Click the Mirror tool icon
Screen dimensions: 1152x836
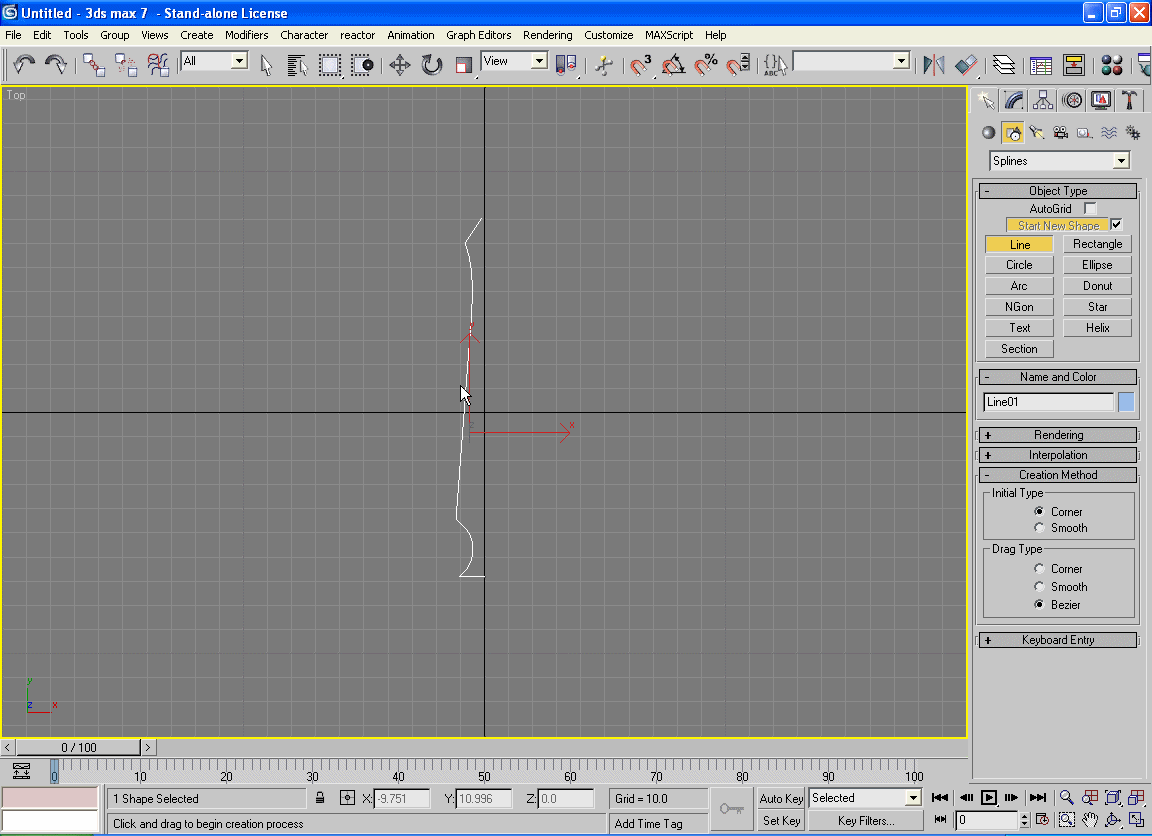933,65
